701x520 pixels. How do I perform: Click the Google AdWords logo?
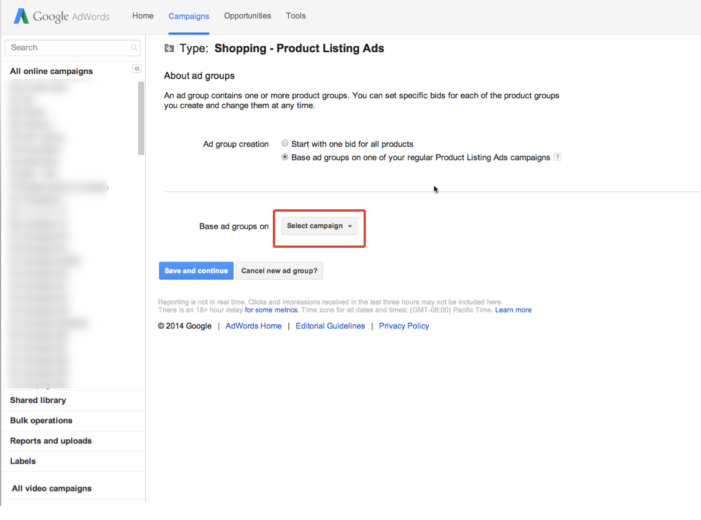(x=61, y=16)
